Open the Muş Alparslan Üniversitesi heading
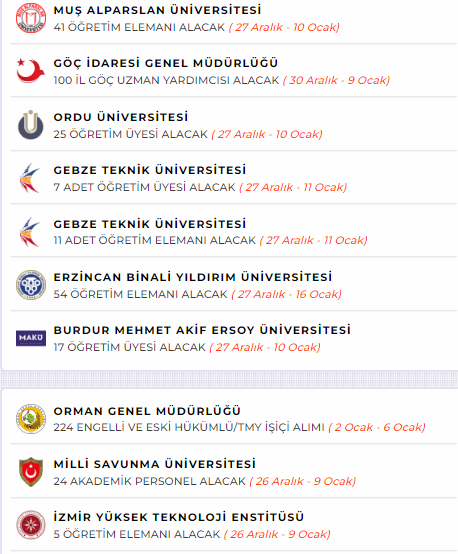The height and width of the screenshot is (554, 458). point(158,10)
